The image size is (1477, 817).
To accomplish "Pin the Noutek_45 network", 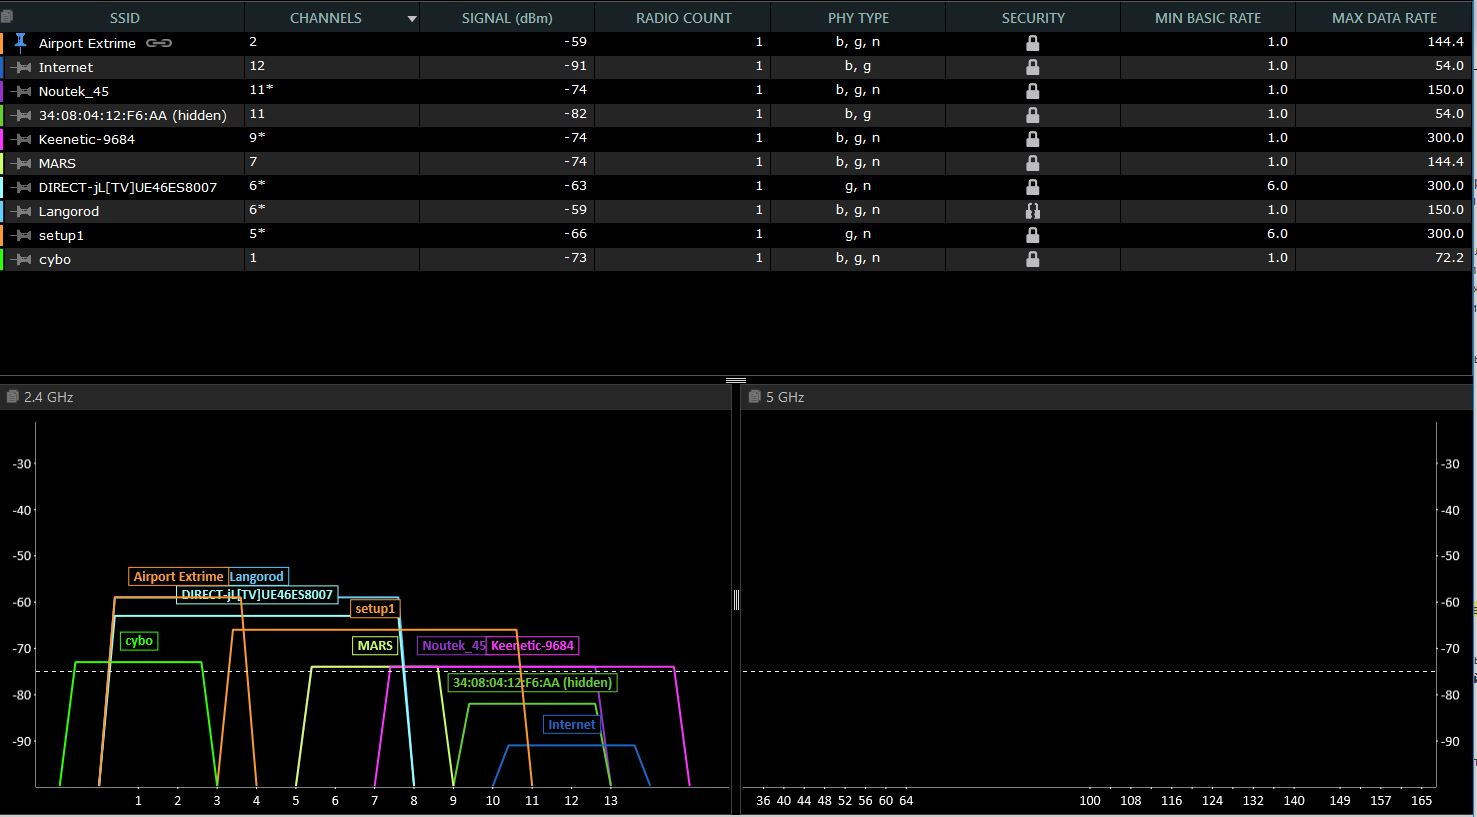I will click(21, 91).
